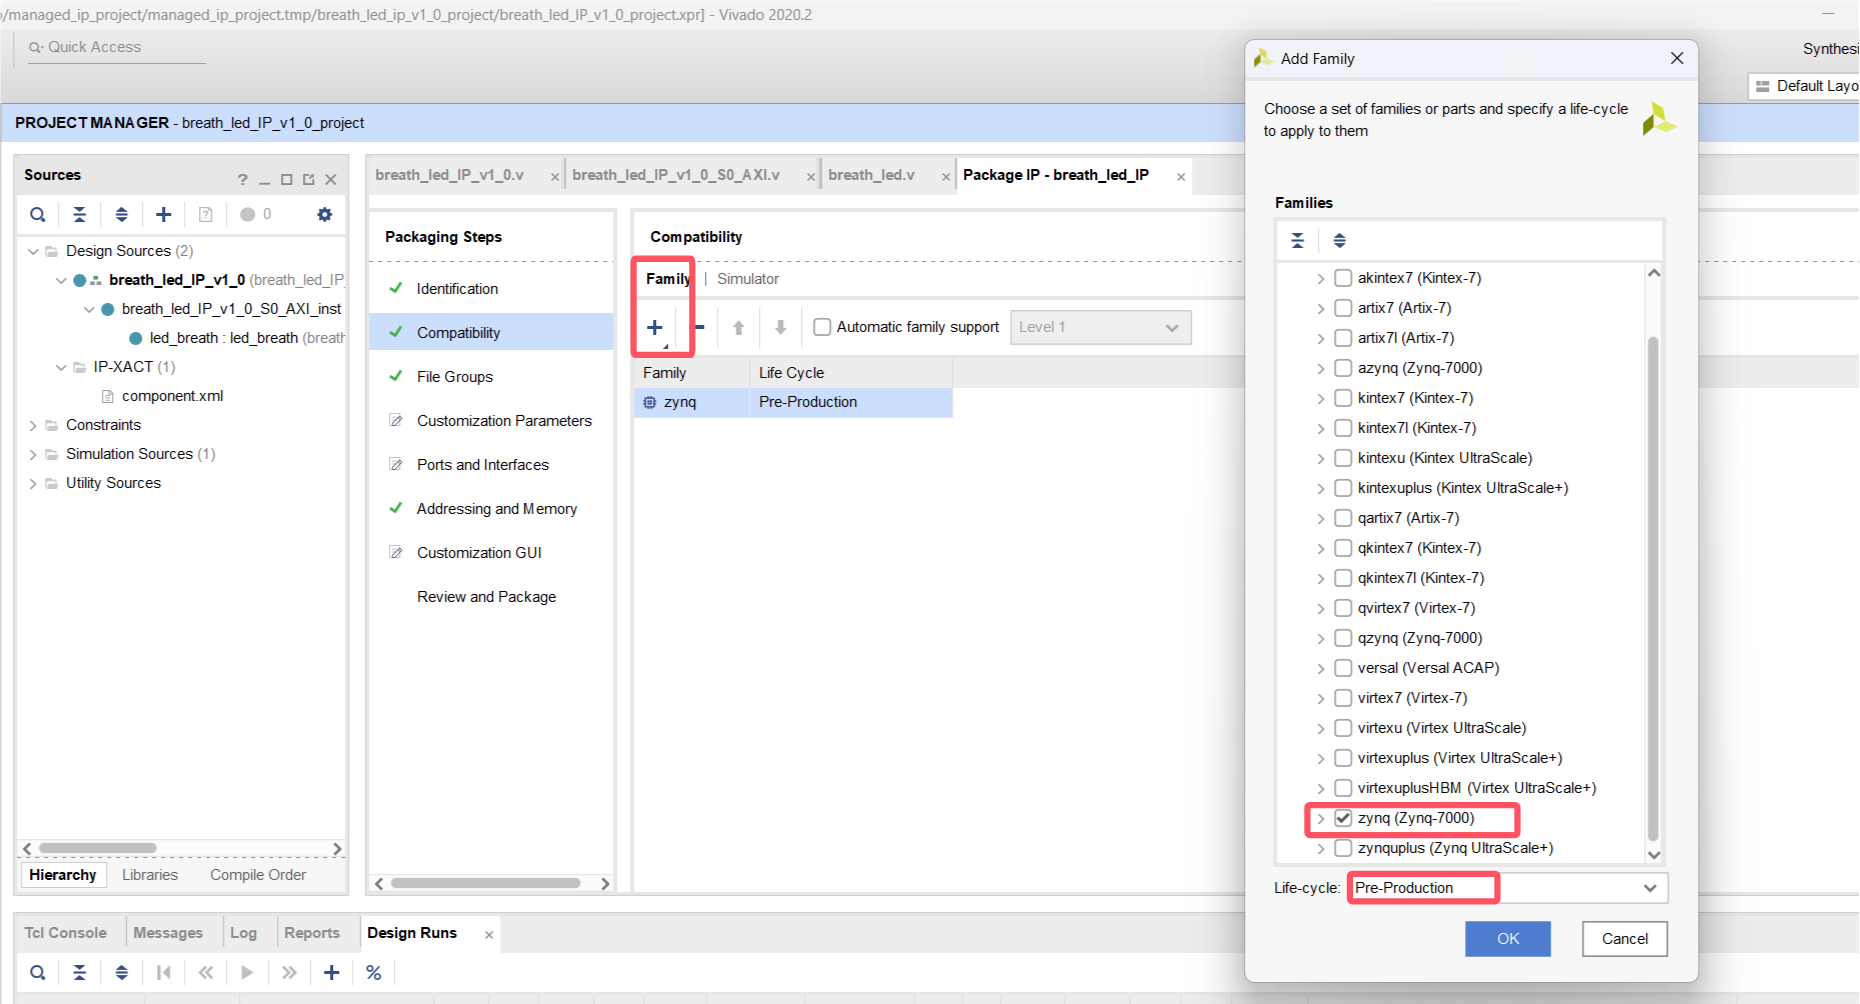Expand kintex7 (Kintex-7) family parts
This screenshot has height=1004, width=1860.
pyautogui.click(x=1320, y=398)
